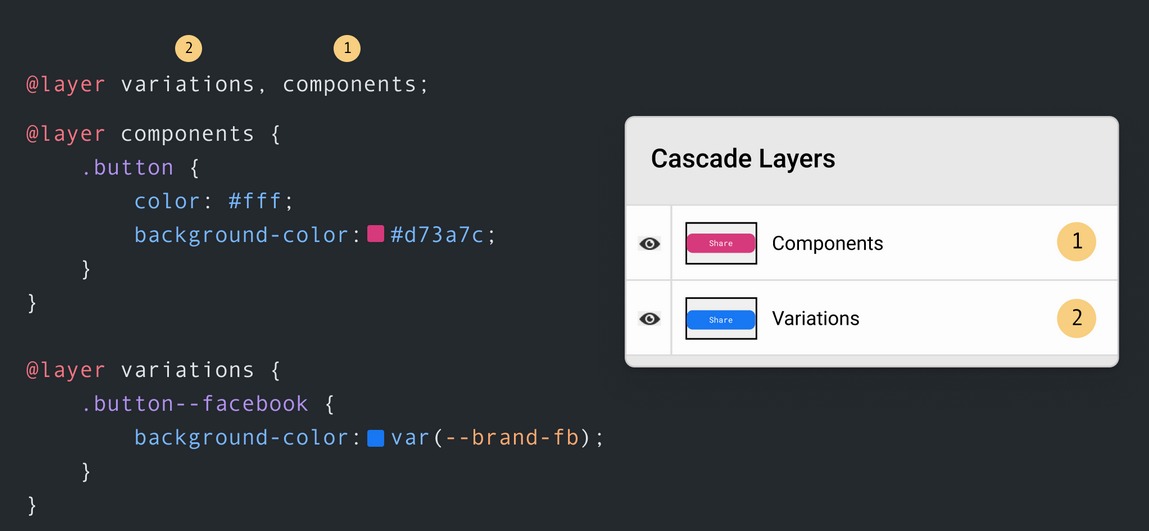Select the Variations layer thumbnail with blue Share
Viewport: 1149px width, 531px height.
(x=720, y=319)
